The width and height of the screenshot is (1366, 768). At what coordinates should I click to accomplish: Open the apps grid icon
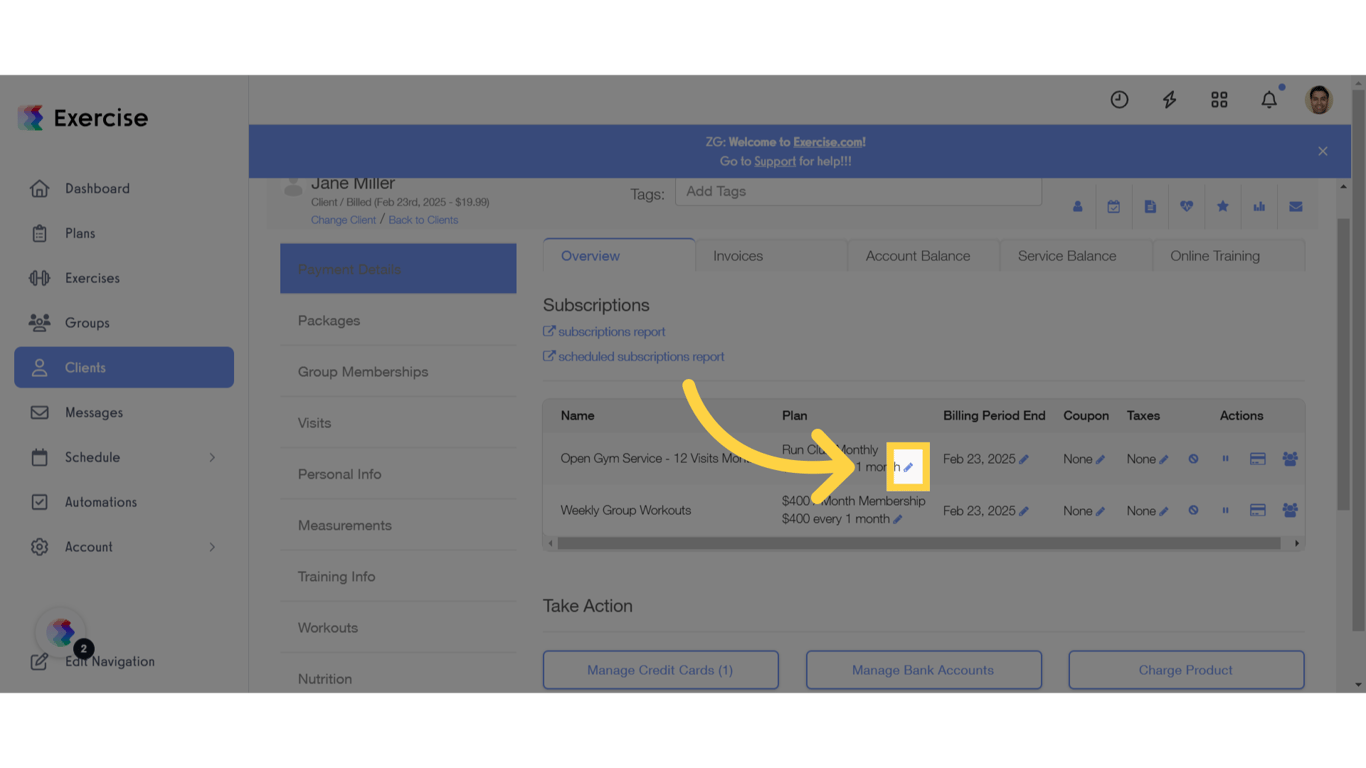tap(1219, 99)
